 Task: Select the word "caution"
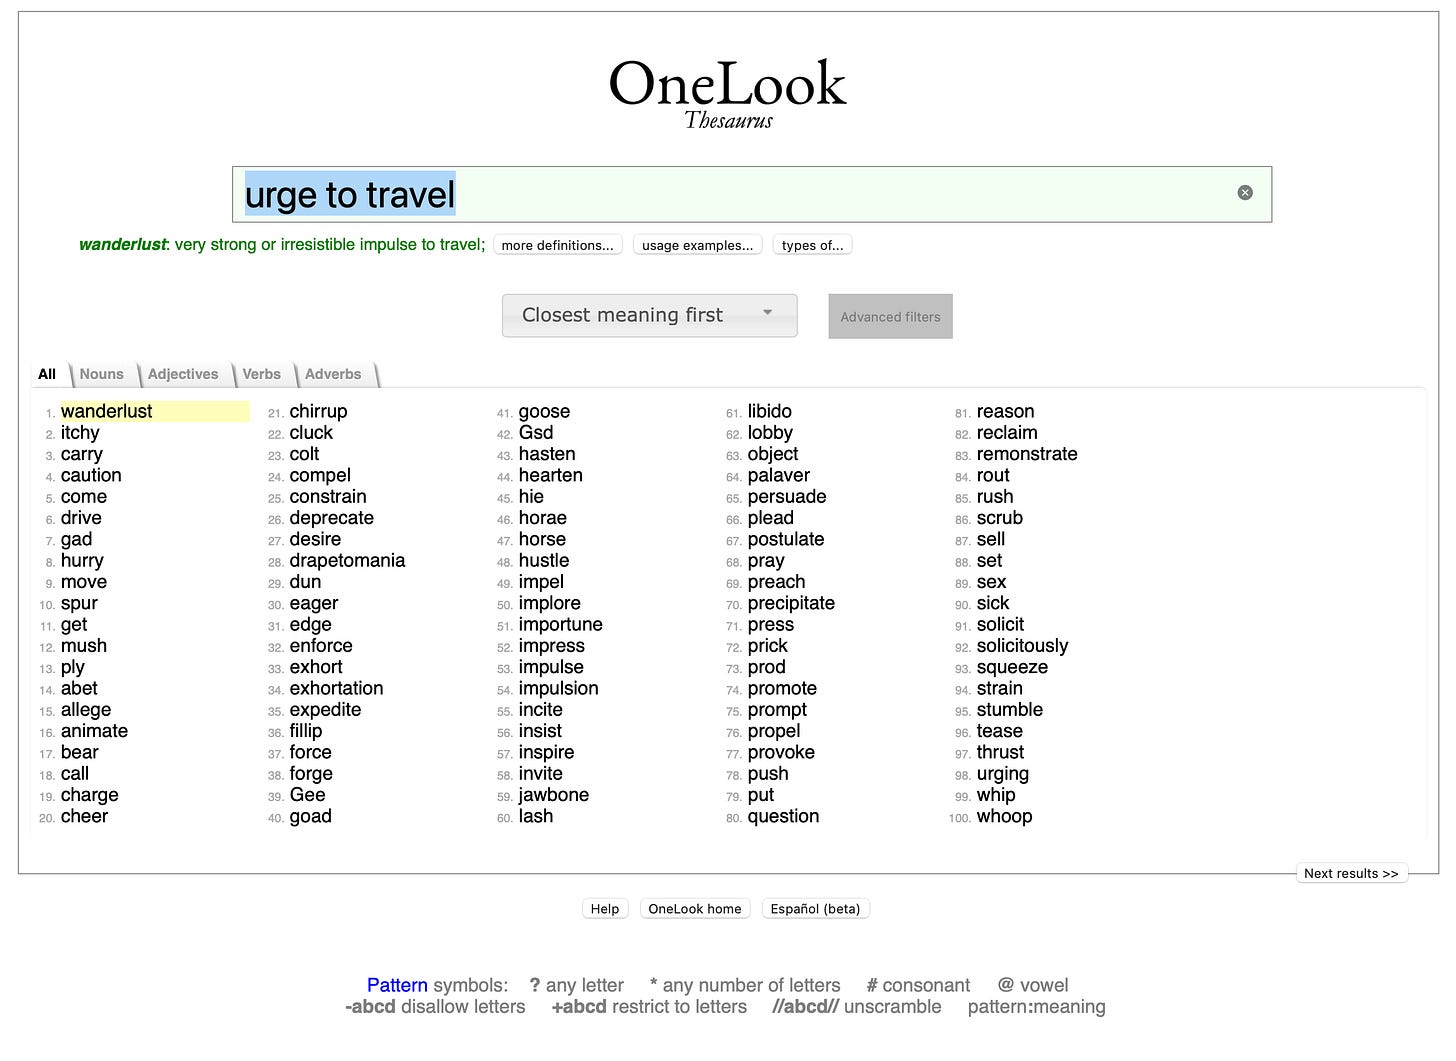click(x=91, y=475)
